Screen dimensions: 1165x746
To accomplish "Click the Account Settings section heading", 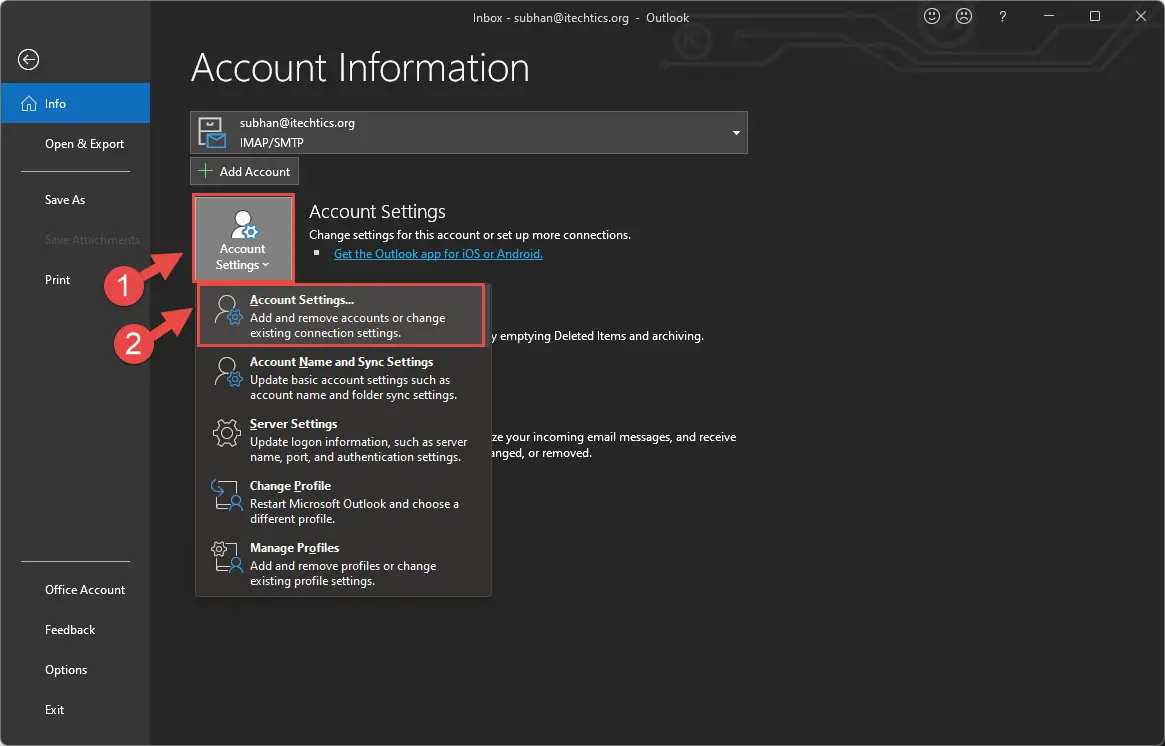I will coord(377,212).
